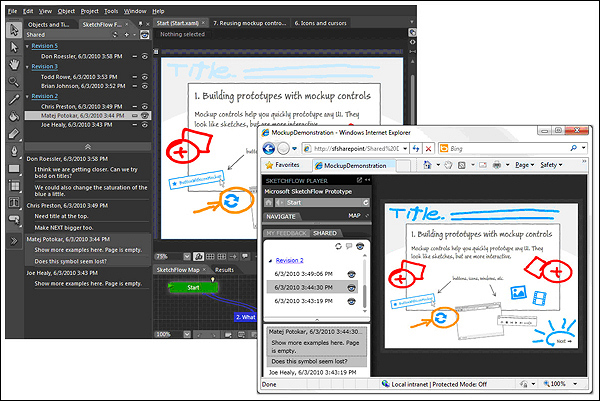
Task: Open the Revision 3 link
Action: tap(44, 67)
